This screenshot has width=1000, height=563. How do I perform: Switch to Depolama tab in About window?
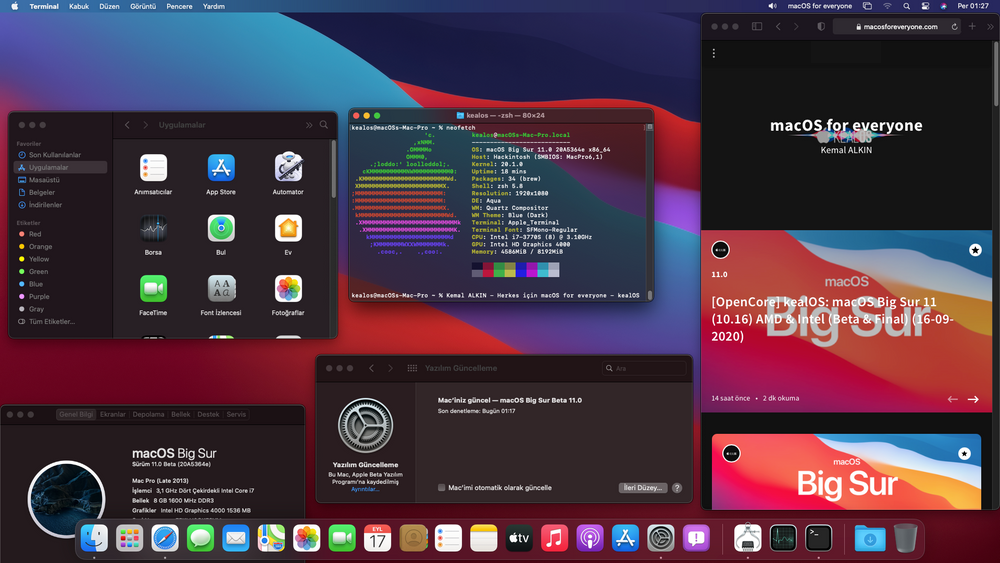(149, 414)
